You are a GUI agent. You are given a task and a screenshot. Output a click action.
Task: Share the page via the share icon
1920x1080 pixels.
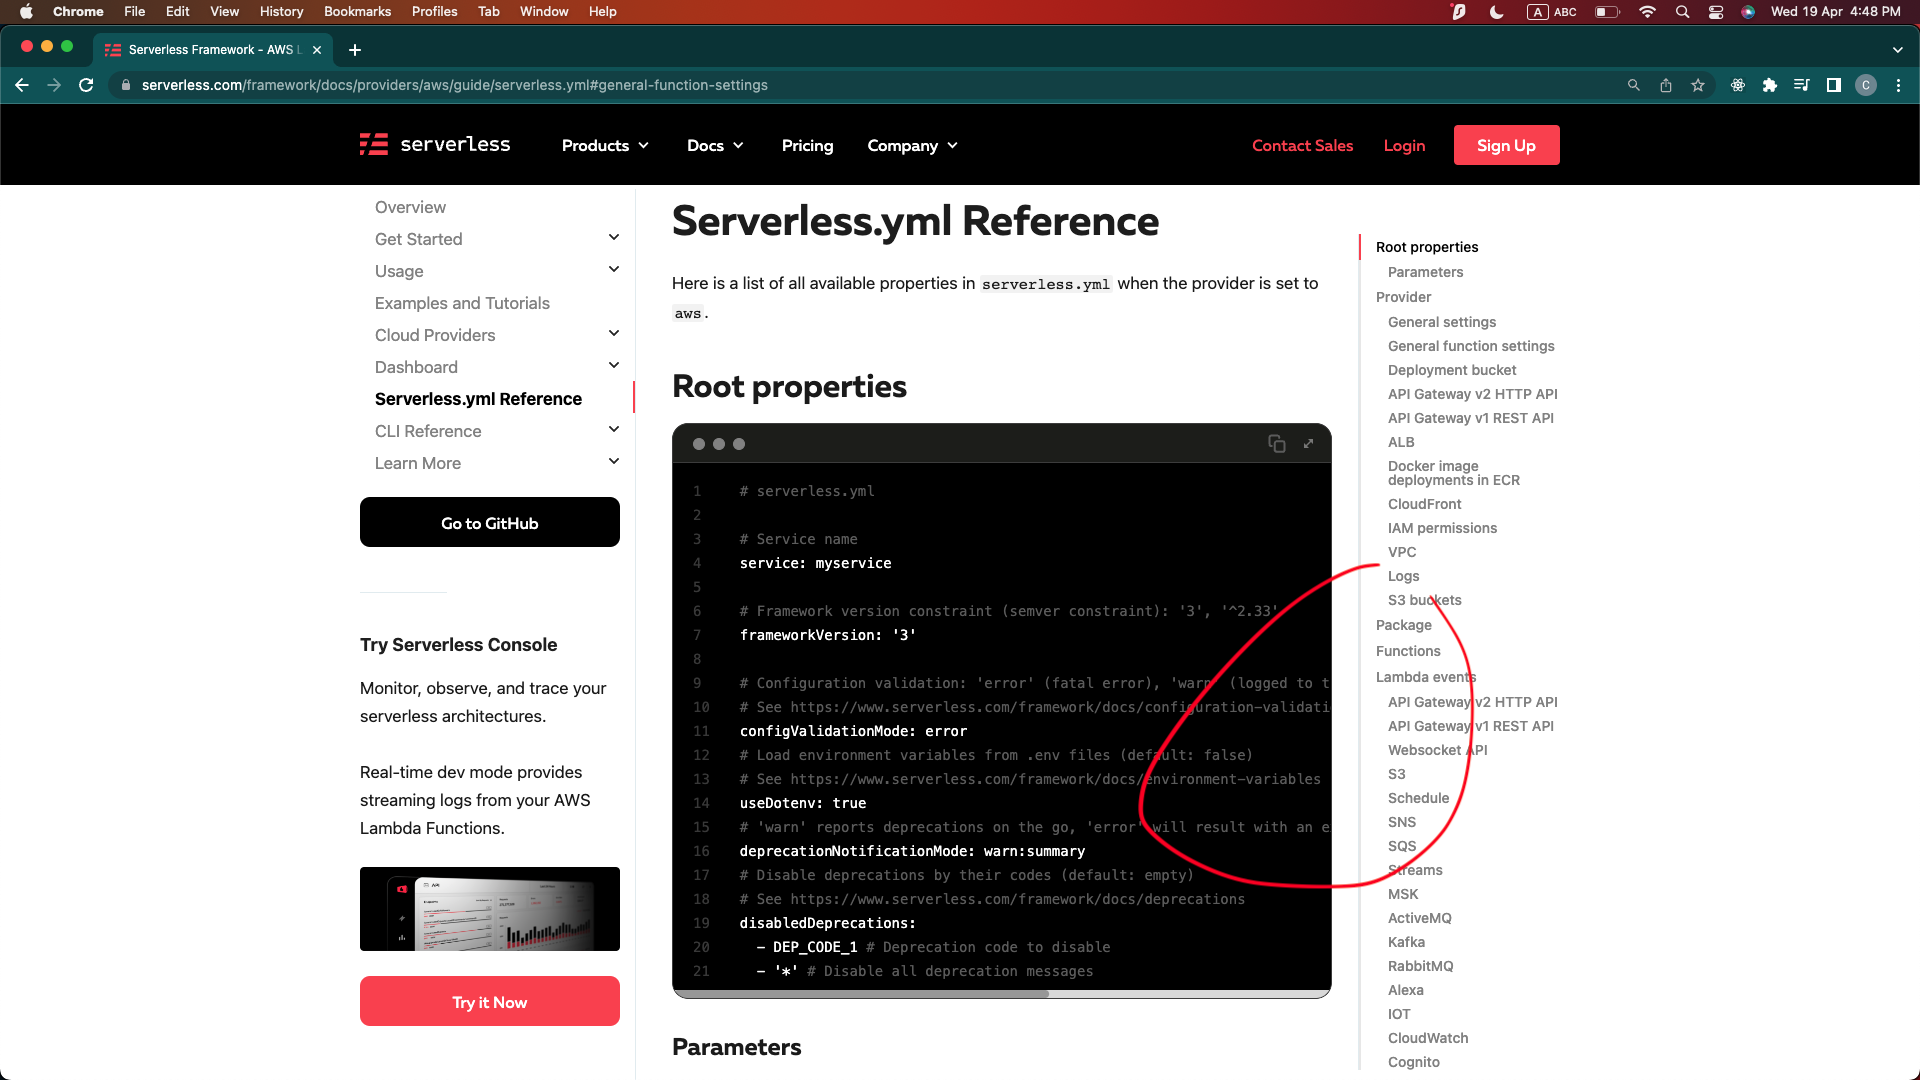tap(1665, 85)
